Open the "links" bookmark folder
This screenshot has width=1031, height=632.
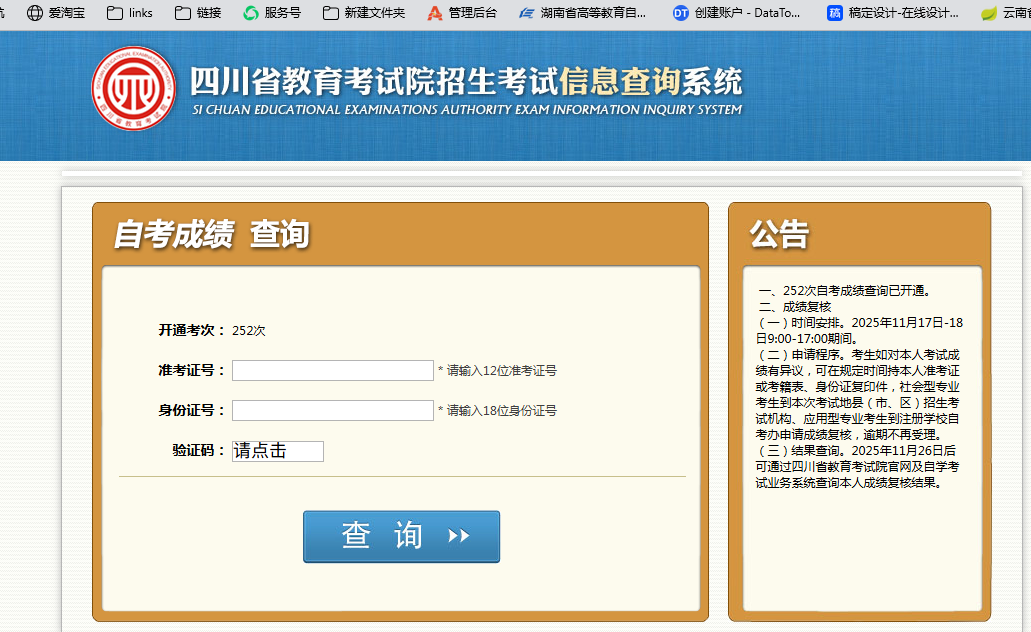(x=129, y=13)
